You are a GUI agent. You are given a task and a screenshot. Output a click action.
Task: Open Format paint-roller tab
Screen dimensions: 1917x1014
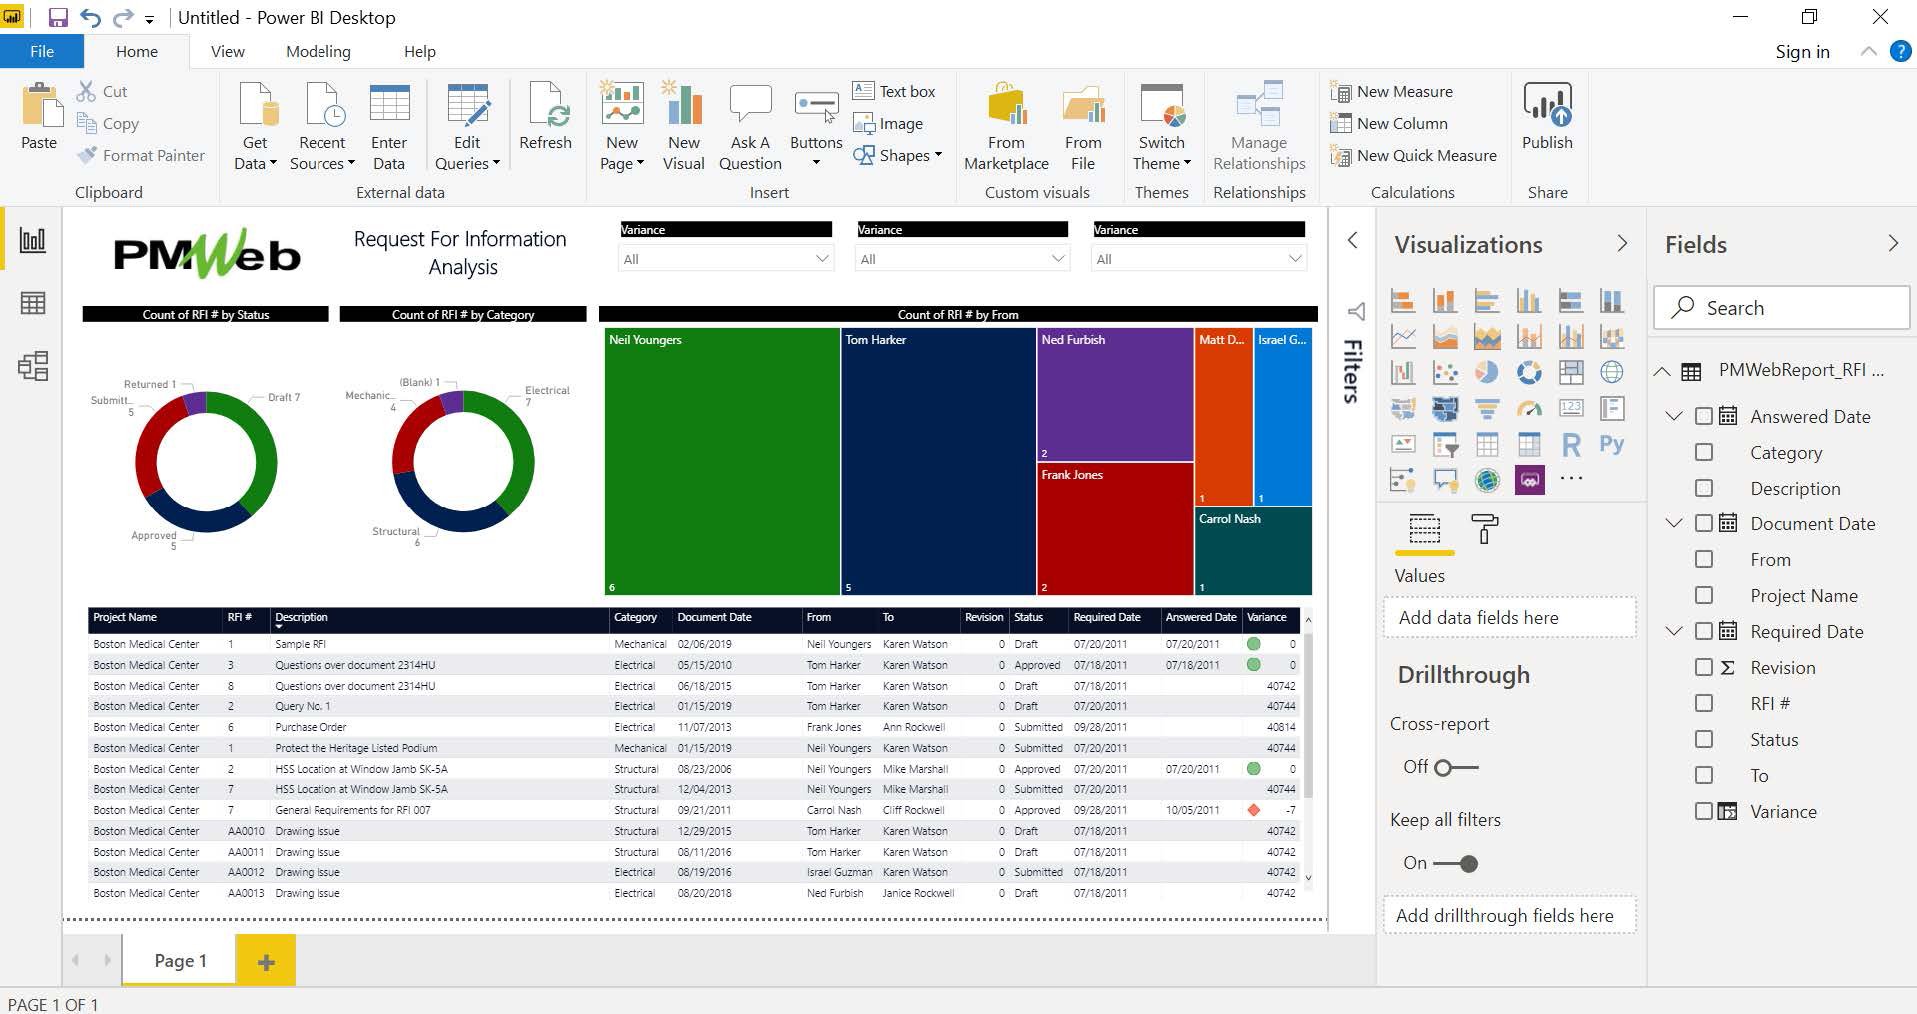1485,529
